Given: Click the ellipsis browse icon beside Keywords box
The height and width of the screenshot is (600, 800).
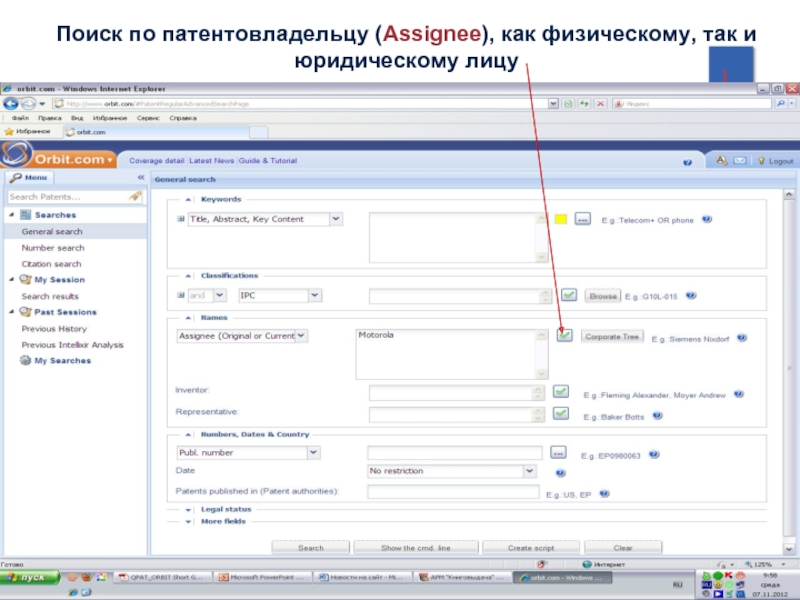Looking at the screenshot, I should point(583,219).
